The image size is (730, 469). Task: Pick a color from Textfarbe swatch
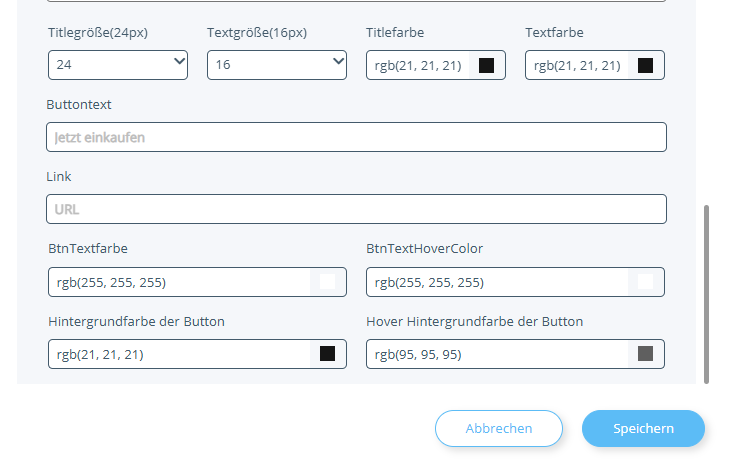point(645,66)
